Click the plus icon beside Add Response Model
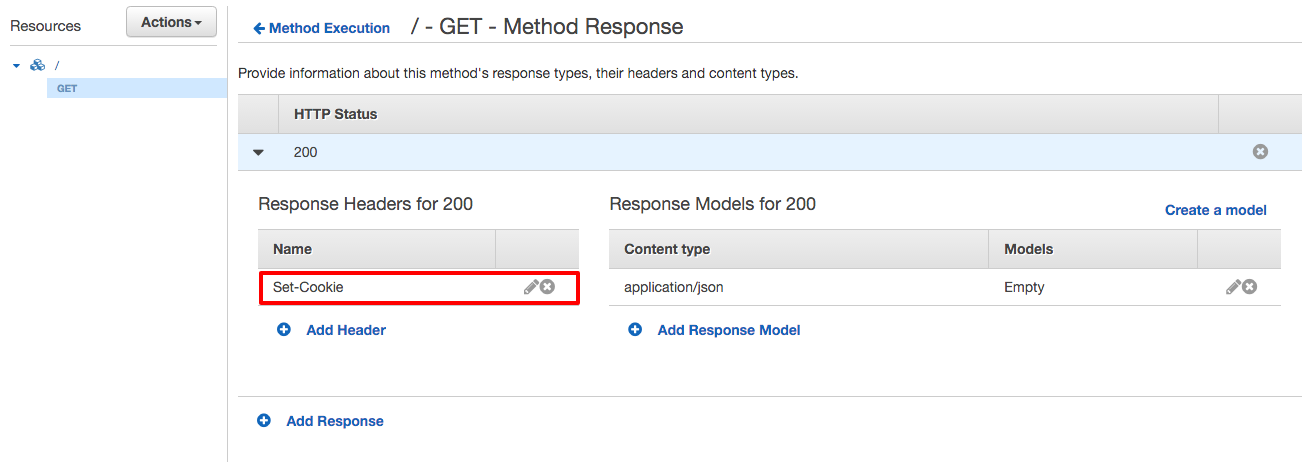 coord(635,329)
